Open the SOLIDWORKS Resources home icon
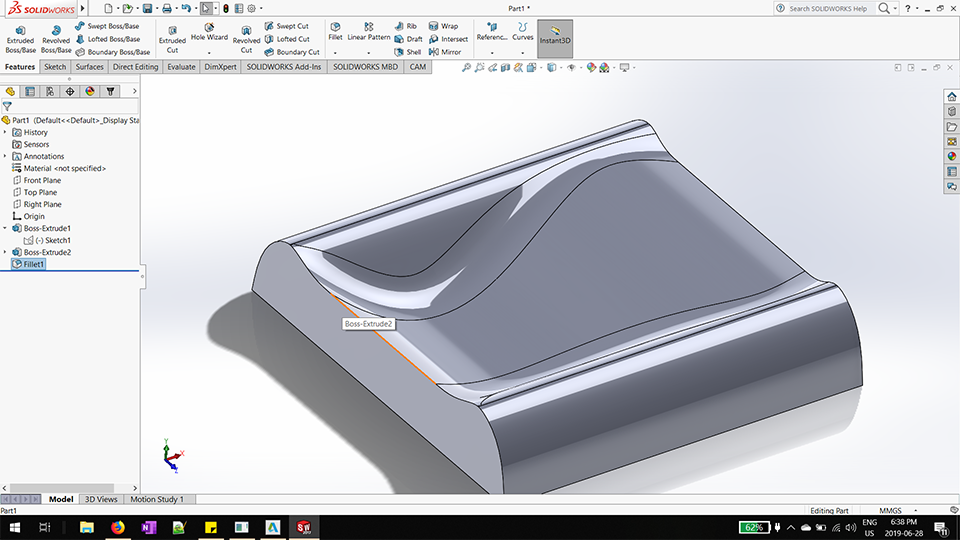The height and width of the screenshot is (540, 960). (951, 97)
